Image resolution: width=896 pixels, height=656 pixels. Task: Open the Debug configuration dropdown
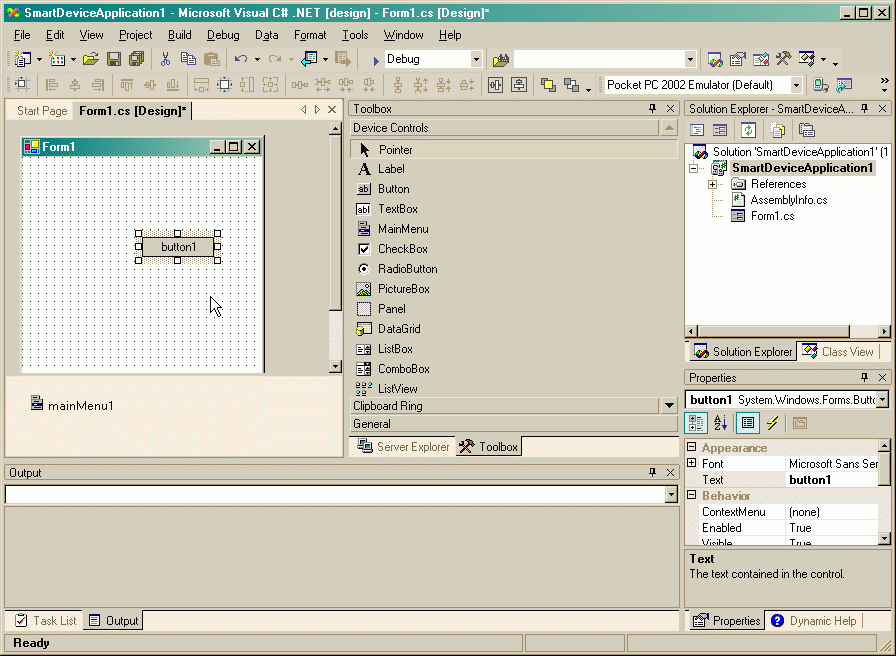475,59
